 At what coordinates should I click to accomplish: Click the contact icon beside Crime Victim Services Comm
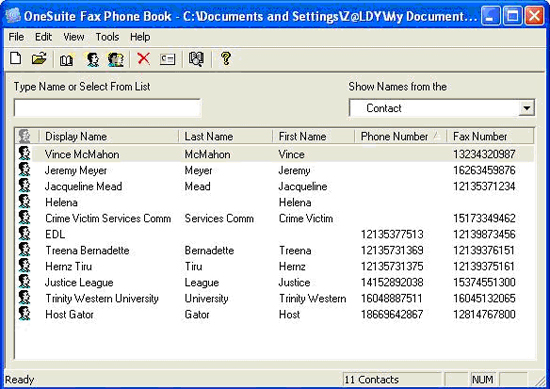pos(24,218)
